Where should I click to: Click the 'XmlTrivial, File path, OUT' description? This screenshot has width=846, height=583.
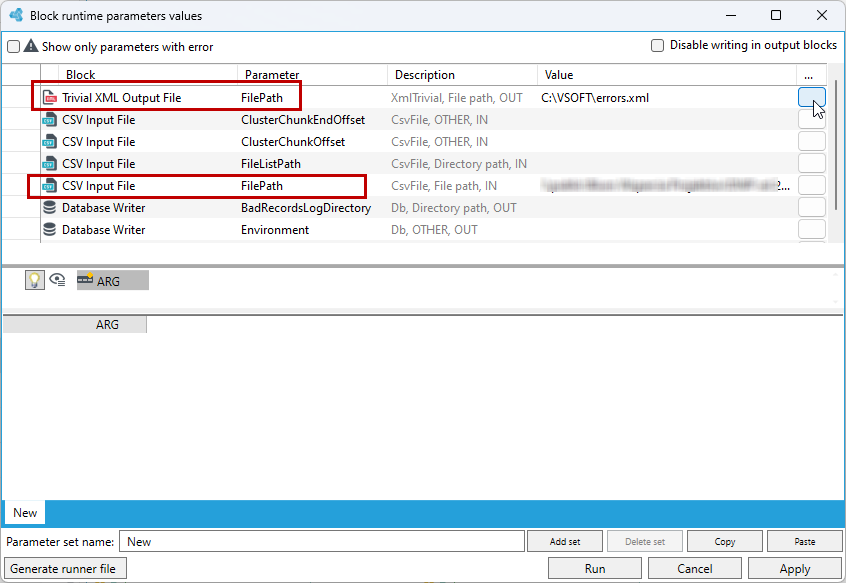click(x=456, y=98)
